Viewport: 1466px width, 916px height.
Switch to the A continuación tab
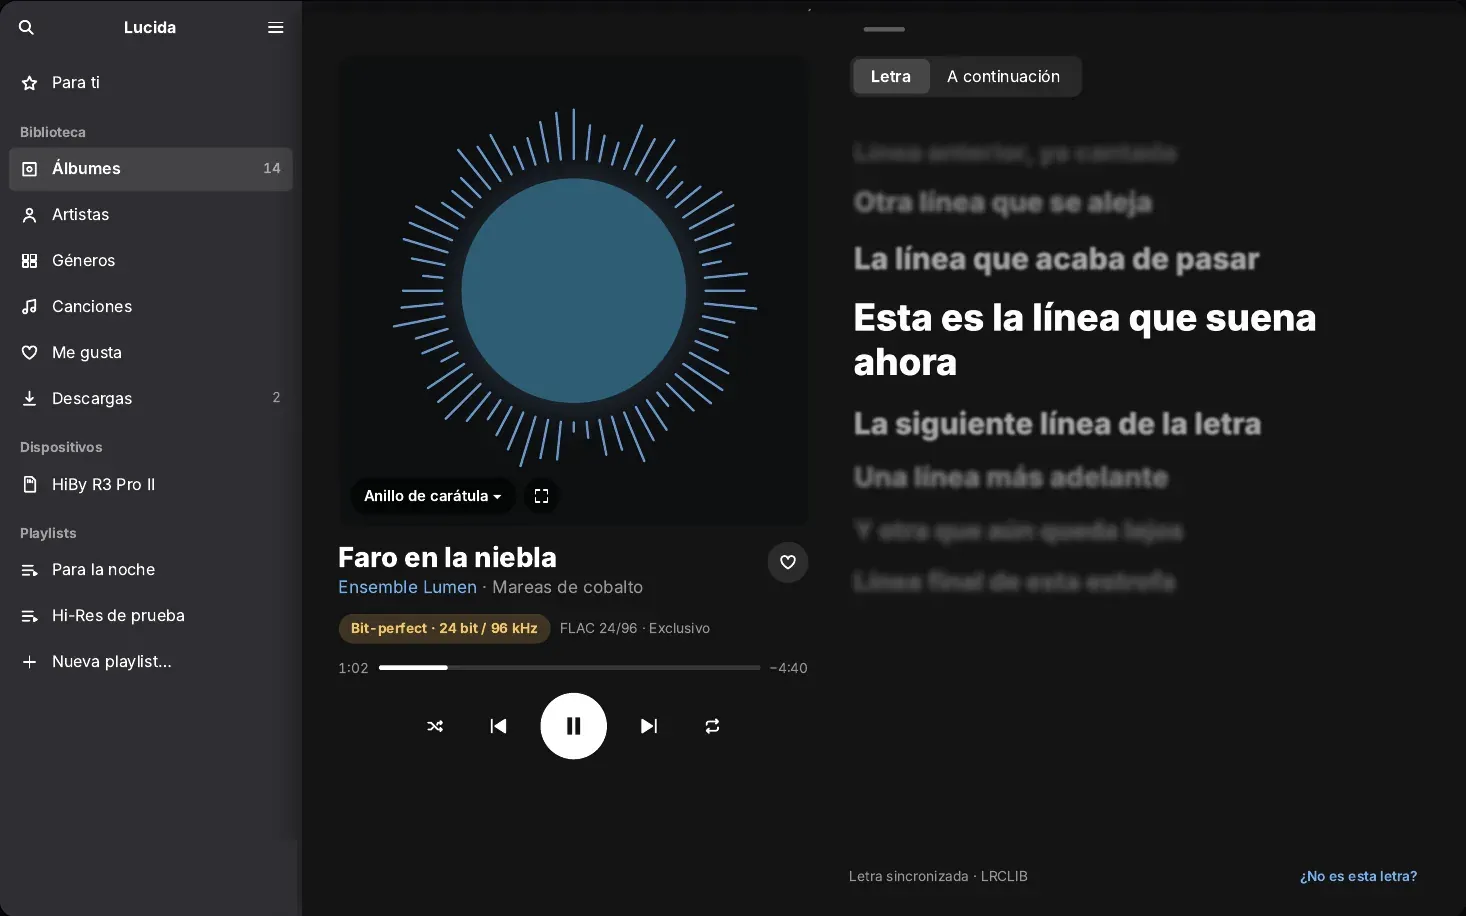pos(1003,77)
